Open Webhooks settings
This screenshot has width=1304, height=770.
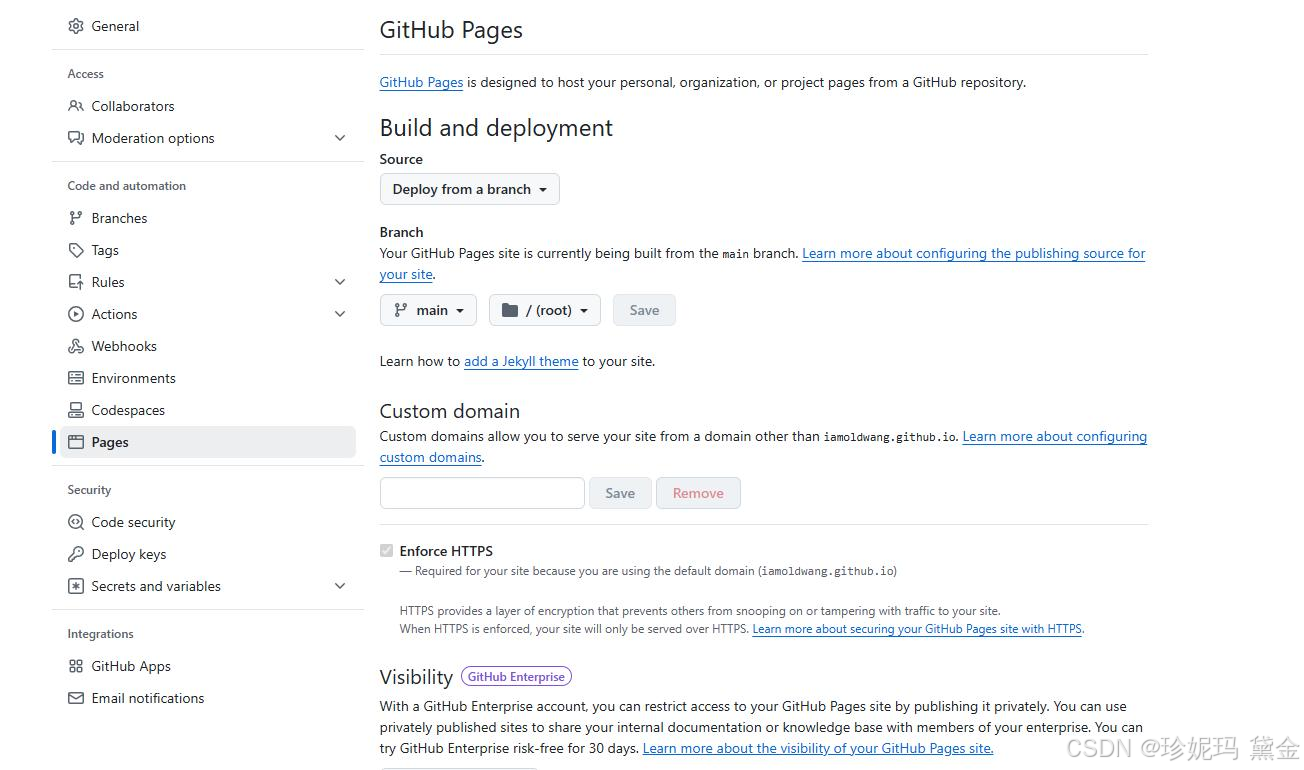coord(207,346)
